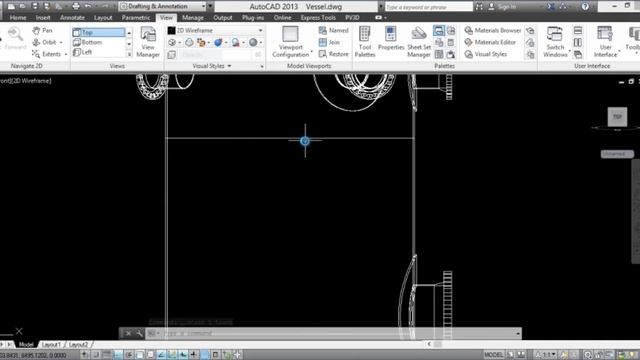Toggle Snap Mode in status bar
640x360 pixels.
click(x=96, y=355)
